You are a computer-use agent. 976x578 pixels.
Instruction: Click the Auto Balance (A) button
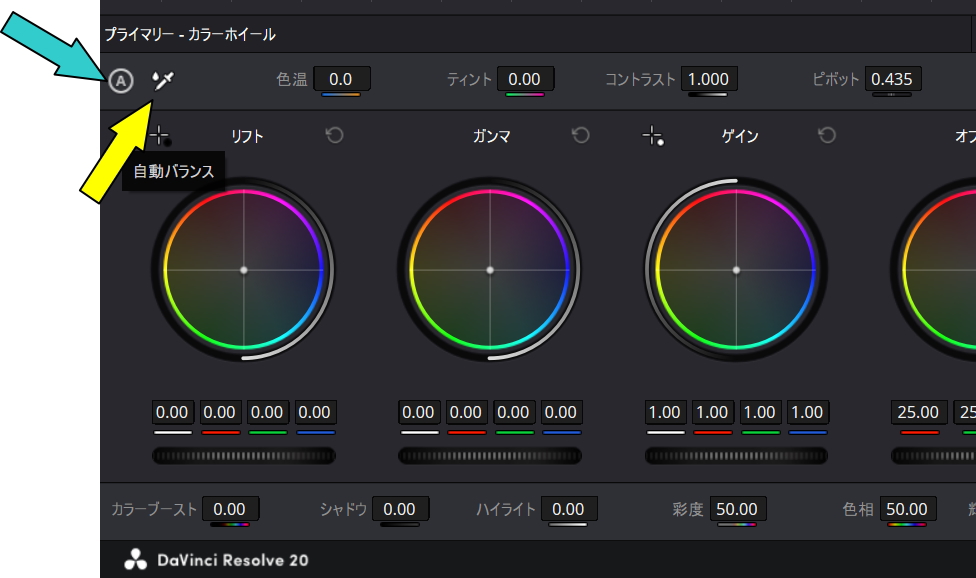point(121,81)
